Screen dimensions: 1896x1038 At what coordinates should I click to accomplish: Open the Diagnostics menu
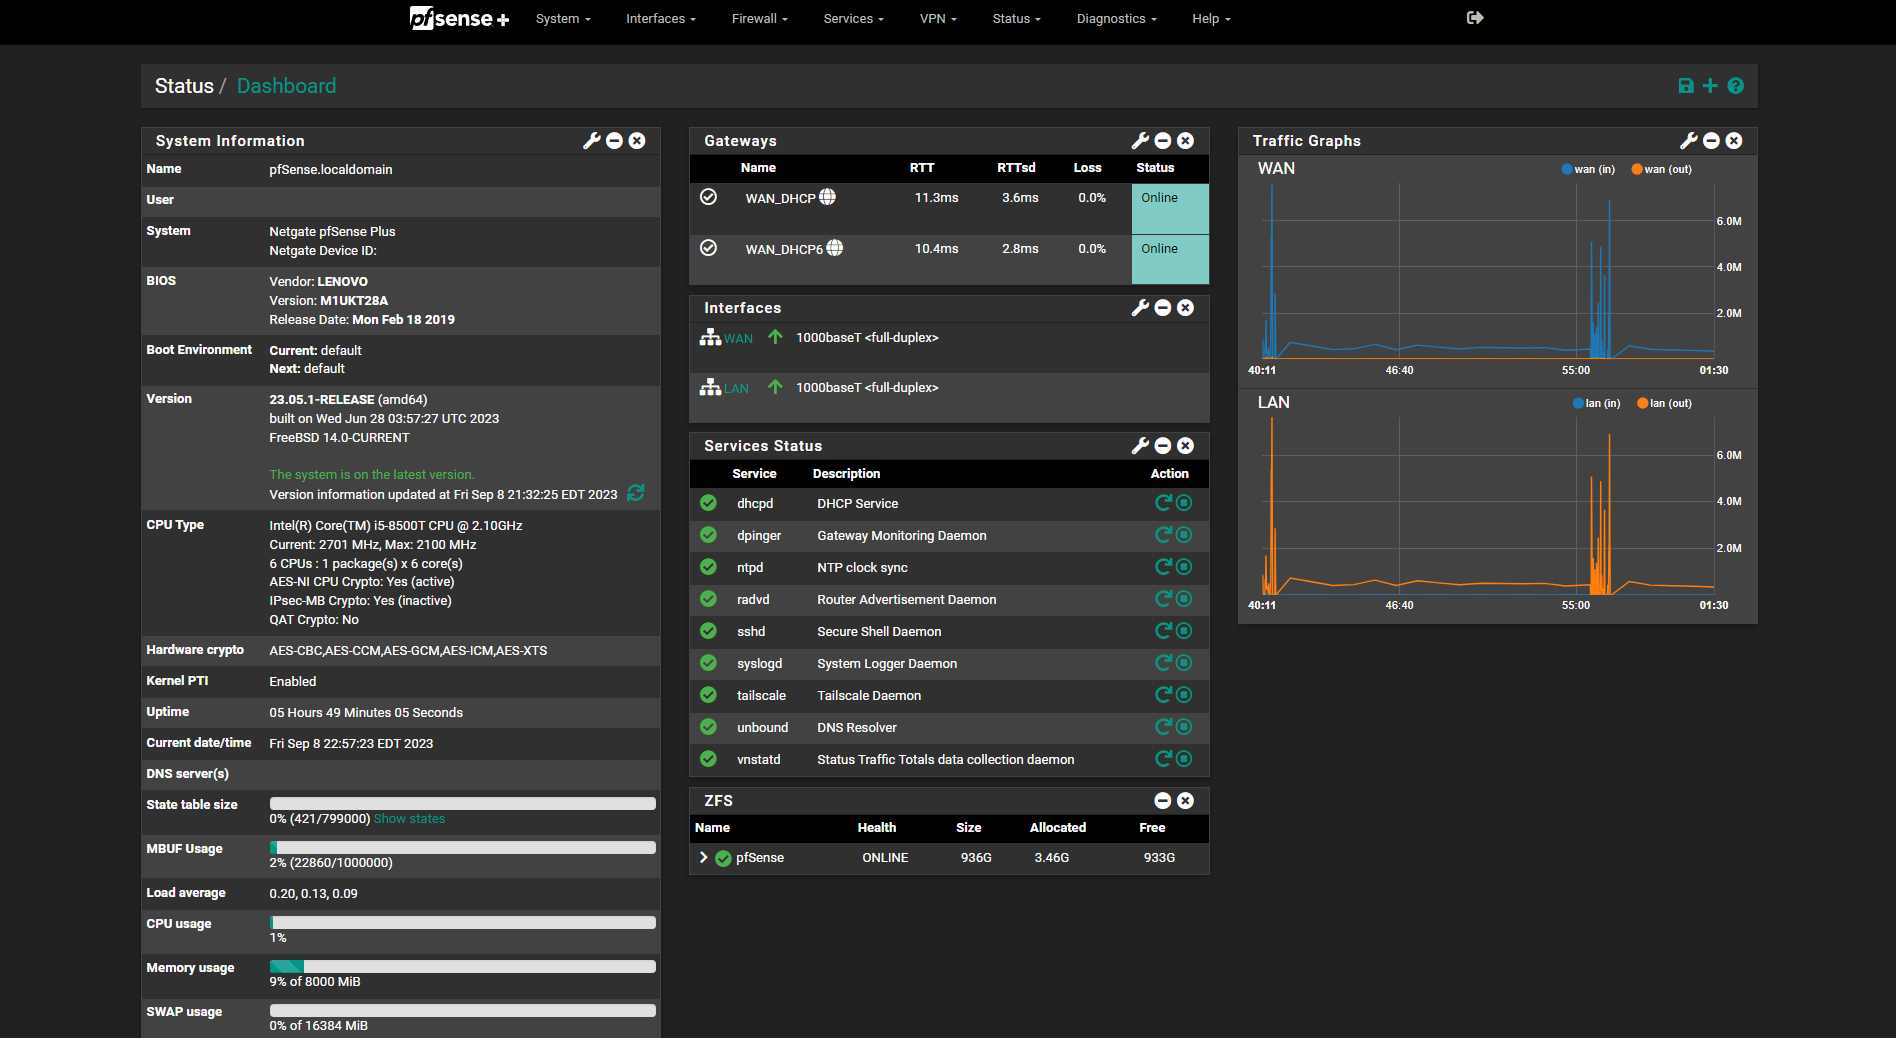pos(1116,19)
